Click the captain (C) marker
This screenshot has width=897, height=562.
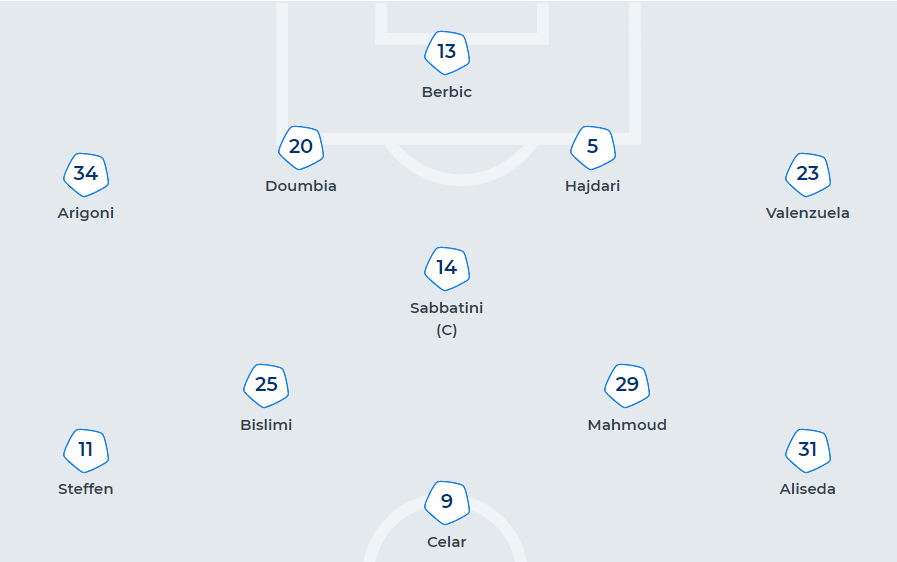click(446, 330)
